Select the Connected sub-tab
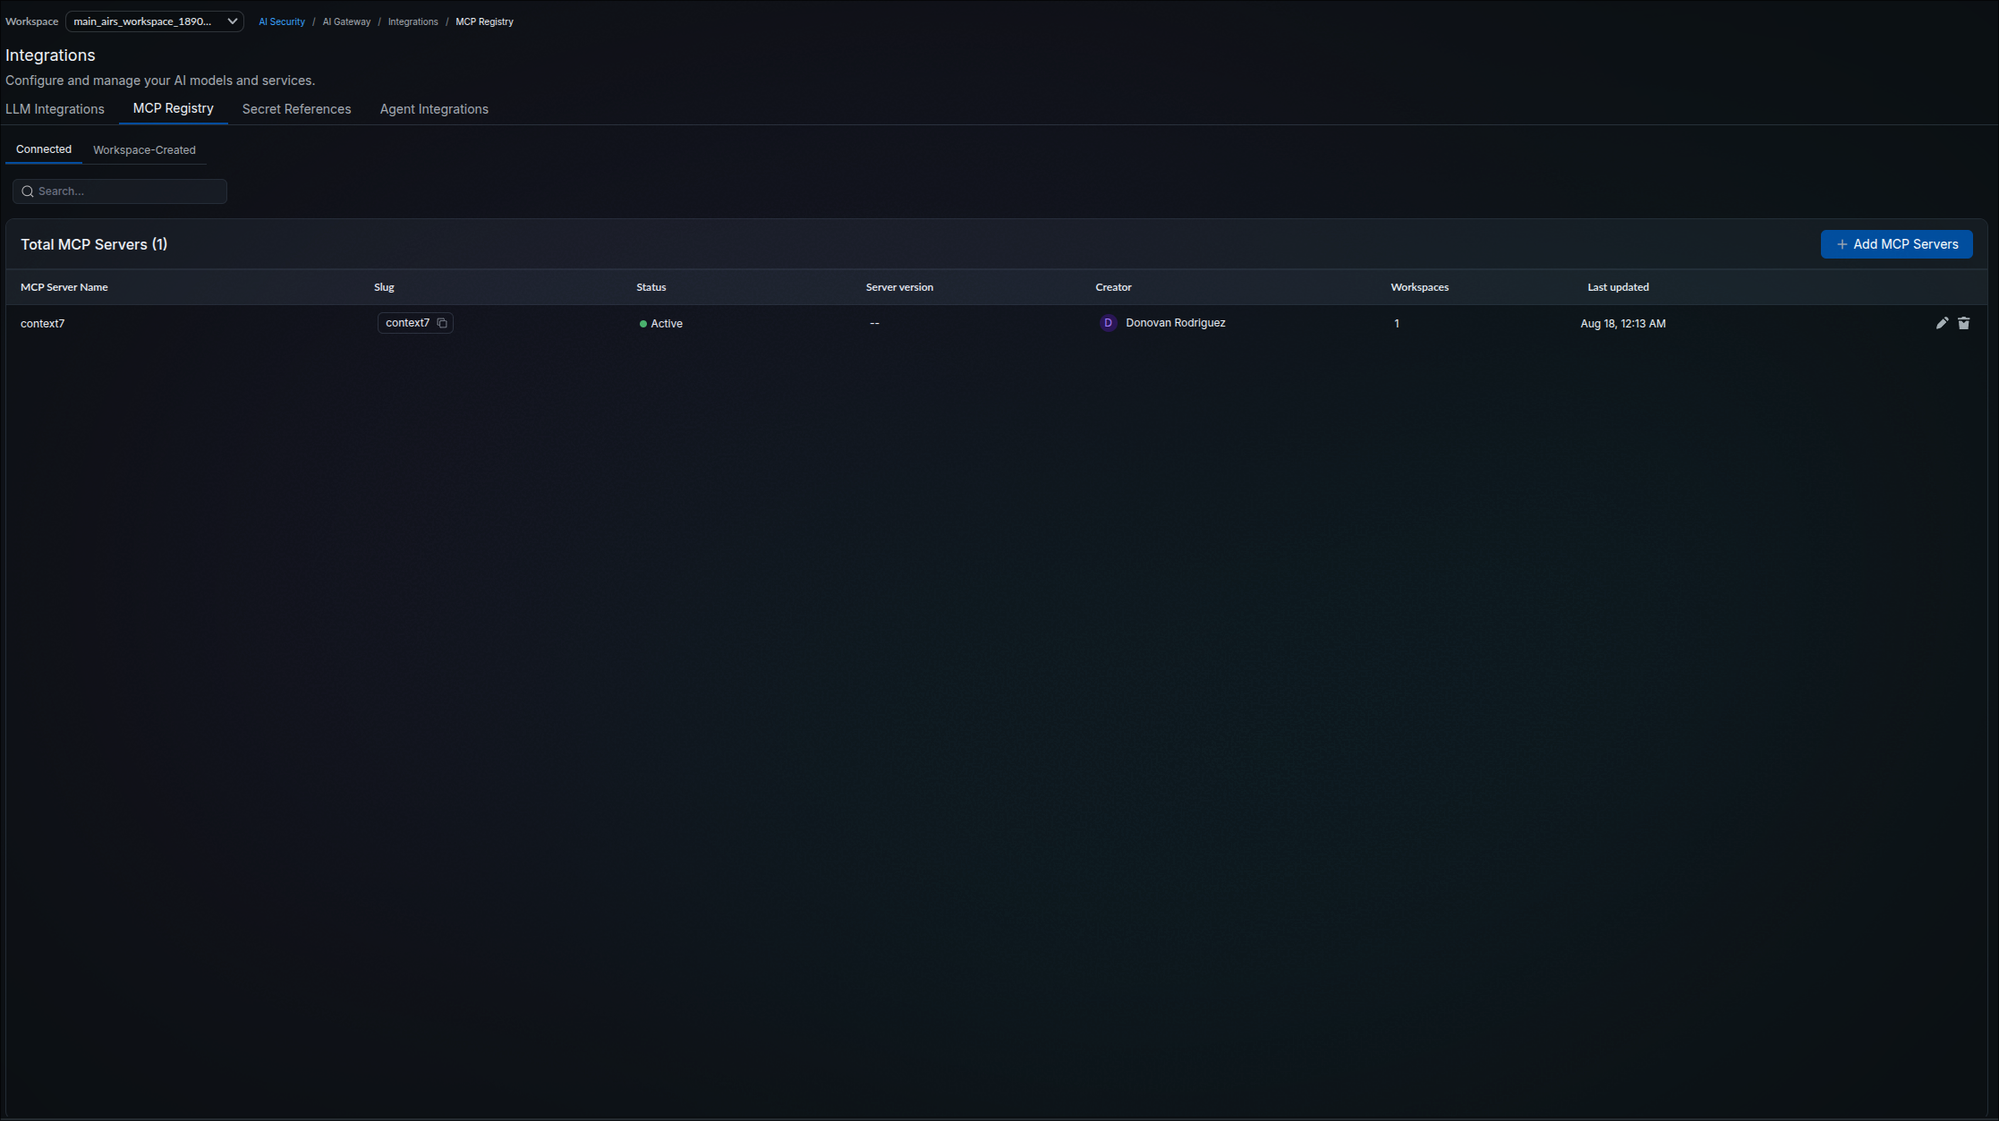The width and height of the screenshot is (1999, 1121). pyautogui.click(x=43, y=149)
